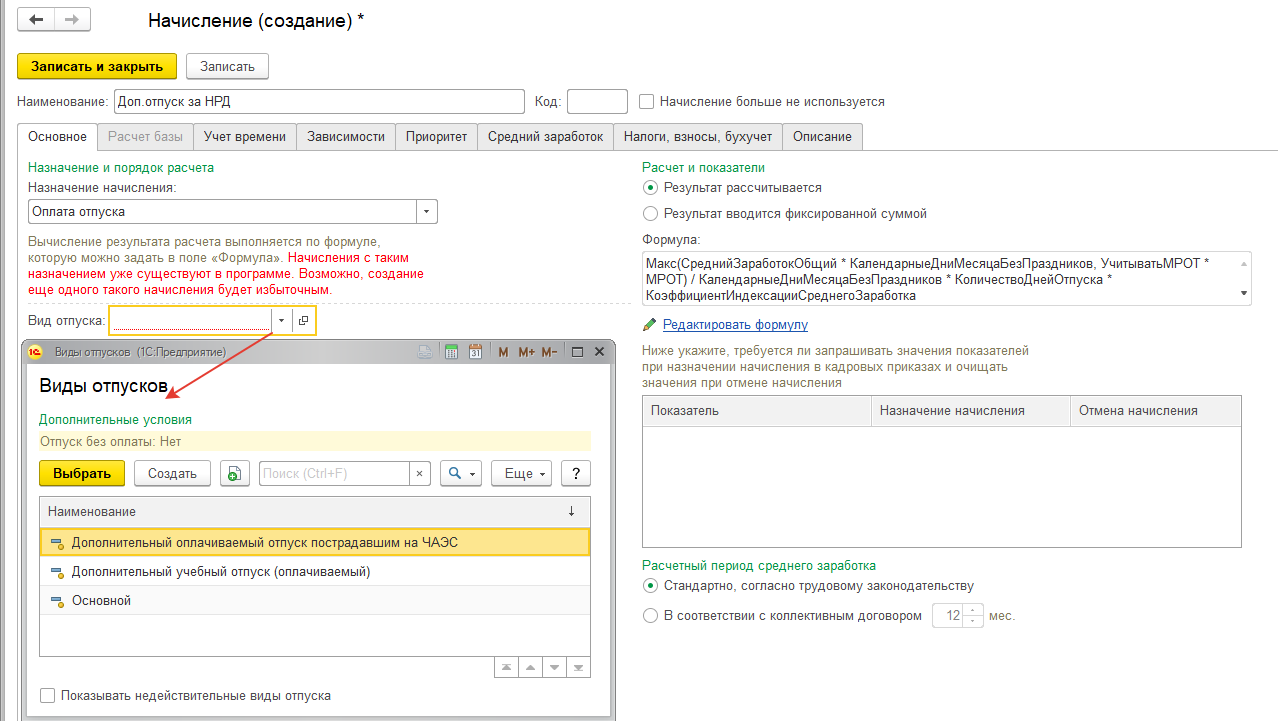The width and height of the screenshot is (1278, 721).
Task: Move up one item in the list
Action: pyautogui.click(x=531, y=668)
